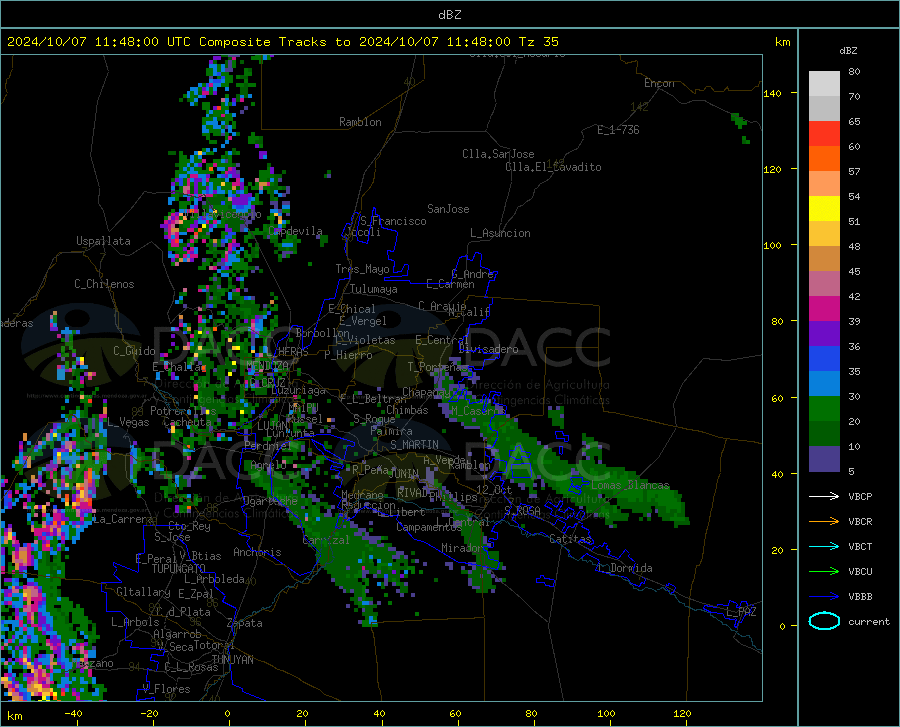Pick the cyan VBCT arrow in the legend
Image resolution: width=900 pixels, height=727 pixels.
pyautogui.click(x=824, y=546)
